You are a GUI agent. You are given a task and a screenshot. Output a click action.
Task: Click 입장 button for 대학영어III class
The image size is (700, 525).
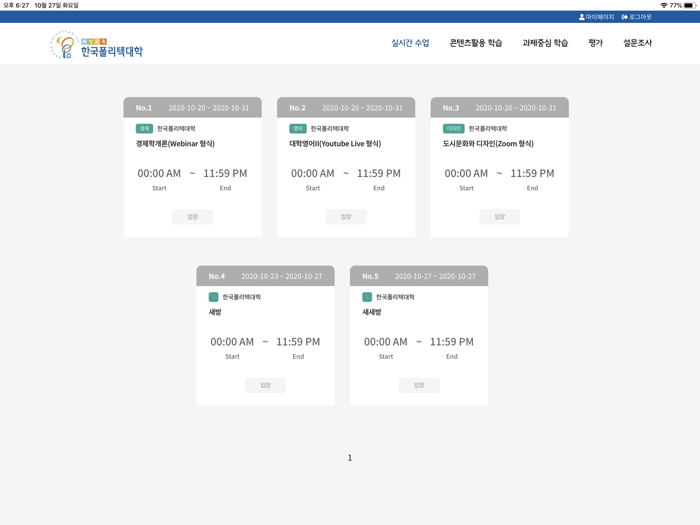coord(346,217)
